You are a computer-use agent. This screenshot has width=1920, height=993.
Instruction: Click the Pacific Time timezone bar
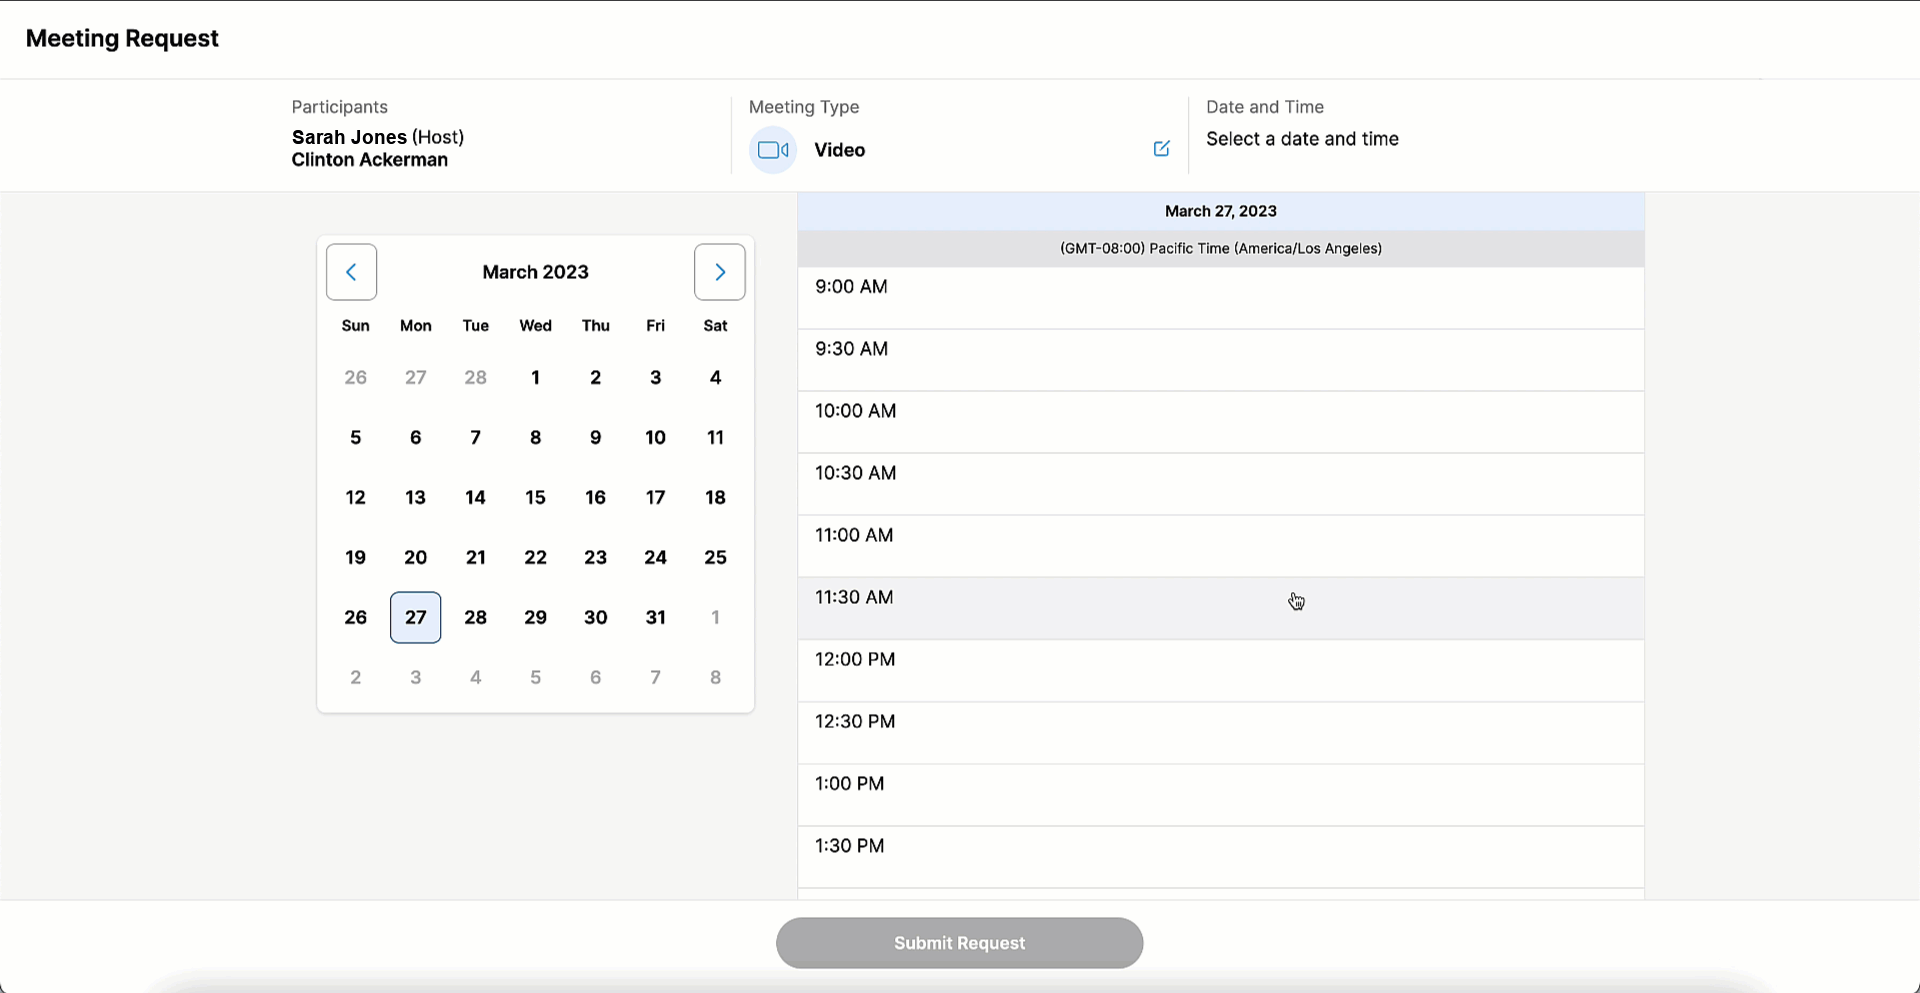(x=1220, y=249)
